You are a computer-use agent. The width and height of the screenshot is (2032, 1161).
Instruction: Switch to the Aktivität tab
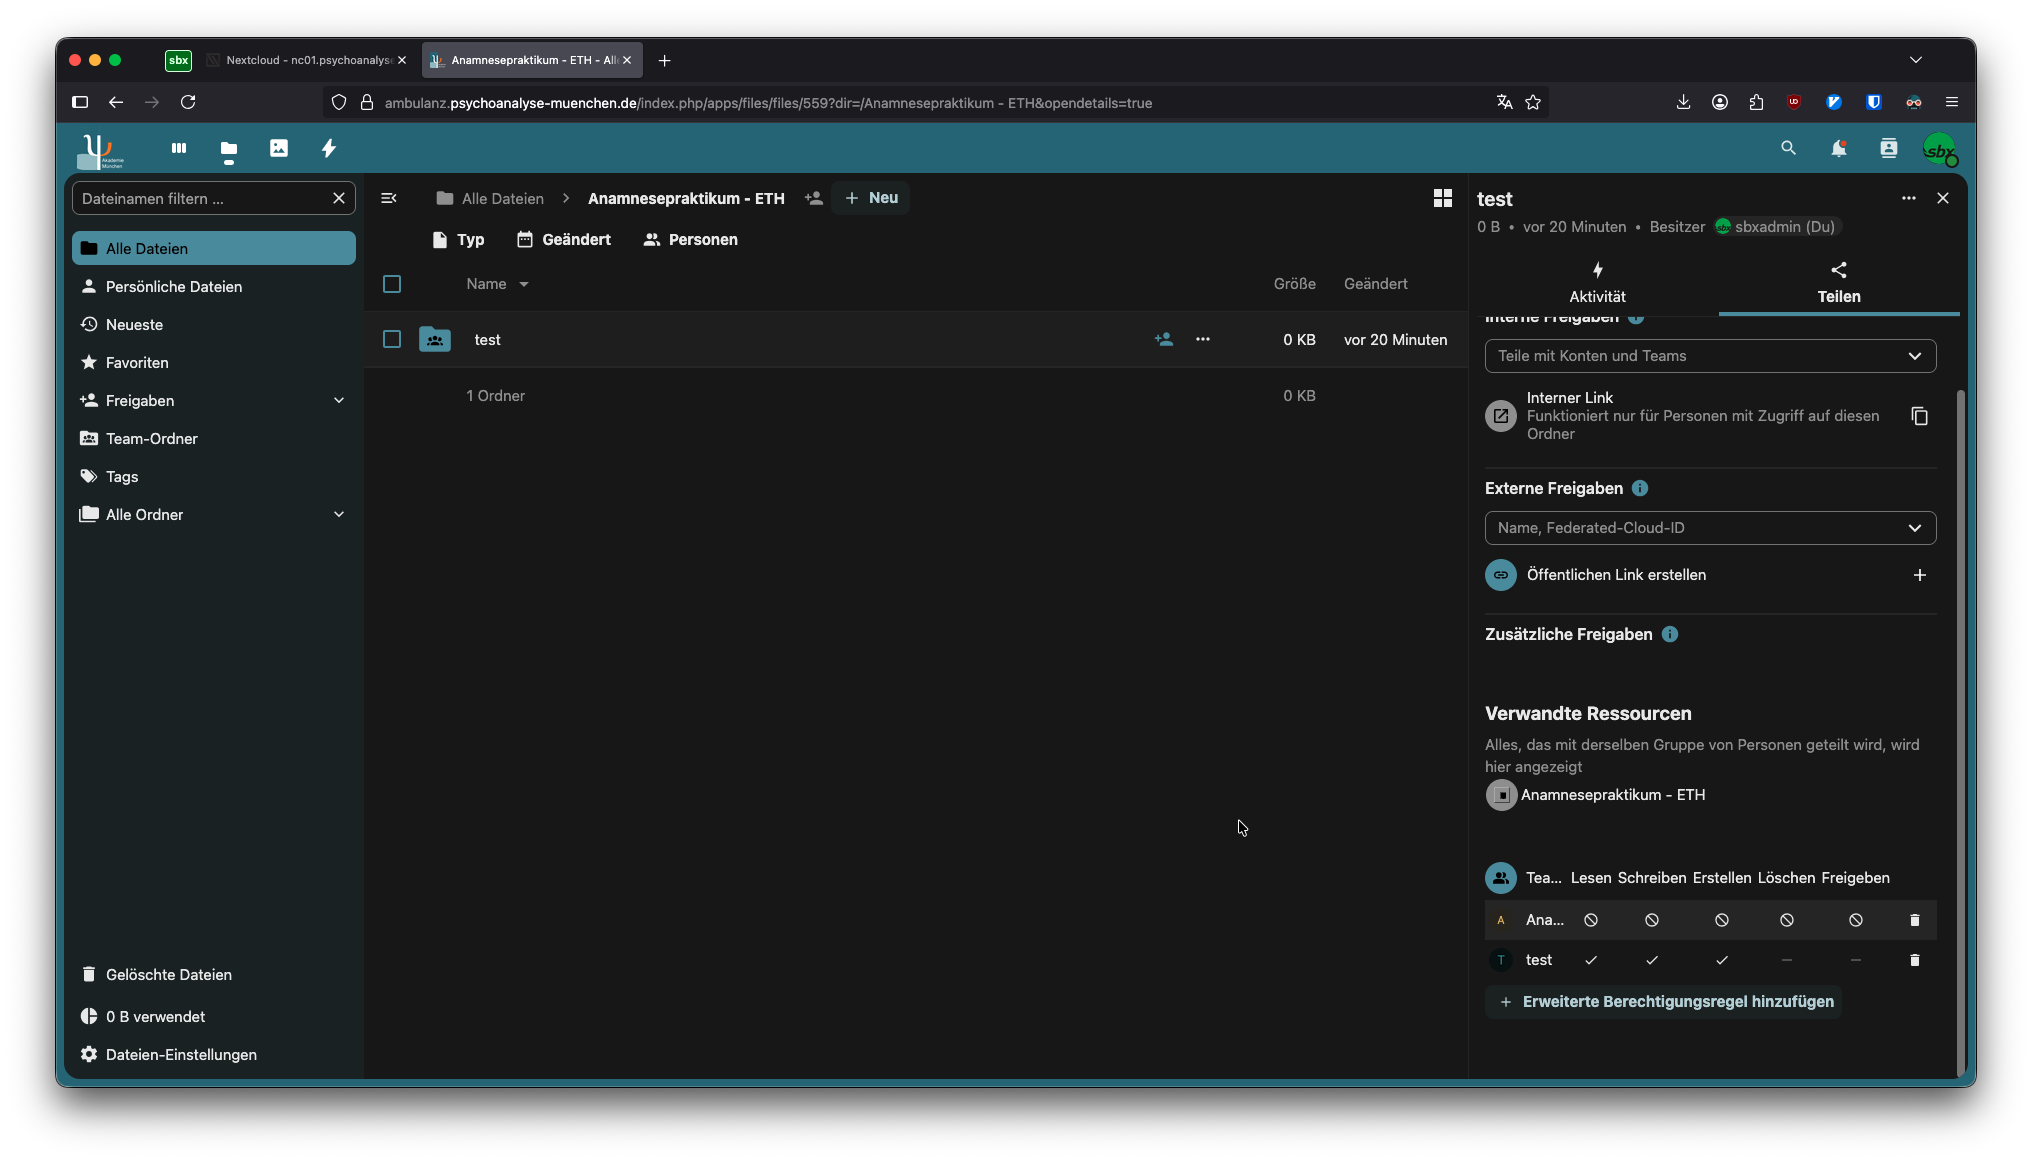[x=1597, y=283]
